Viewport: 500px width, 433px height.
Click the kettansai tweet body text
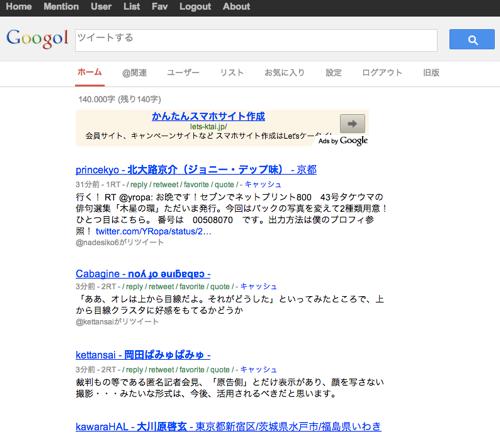coord(230,388)
